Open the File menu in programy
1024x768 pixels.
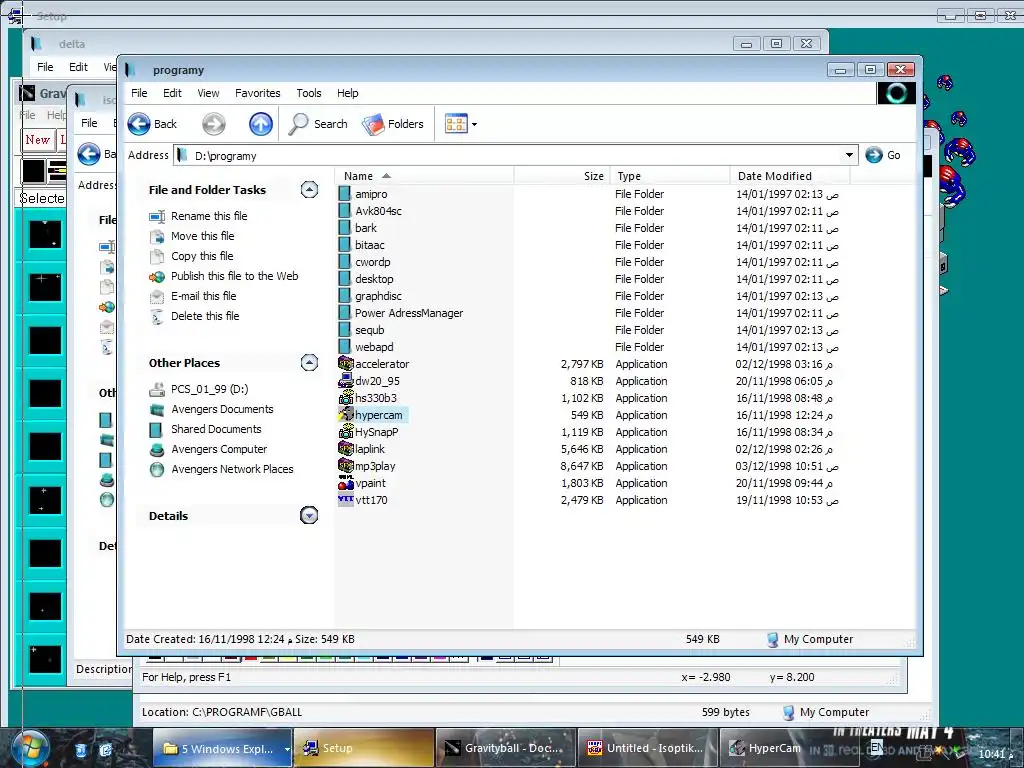(139, 93)
